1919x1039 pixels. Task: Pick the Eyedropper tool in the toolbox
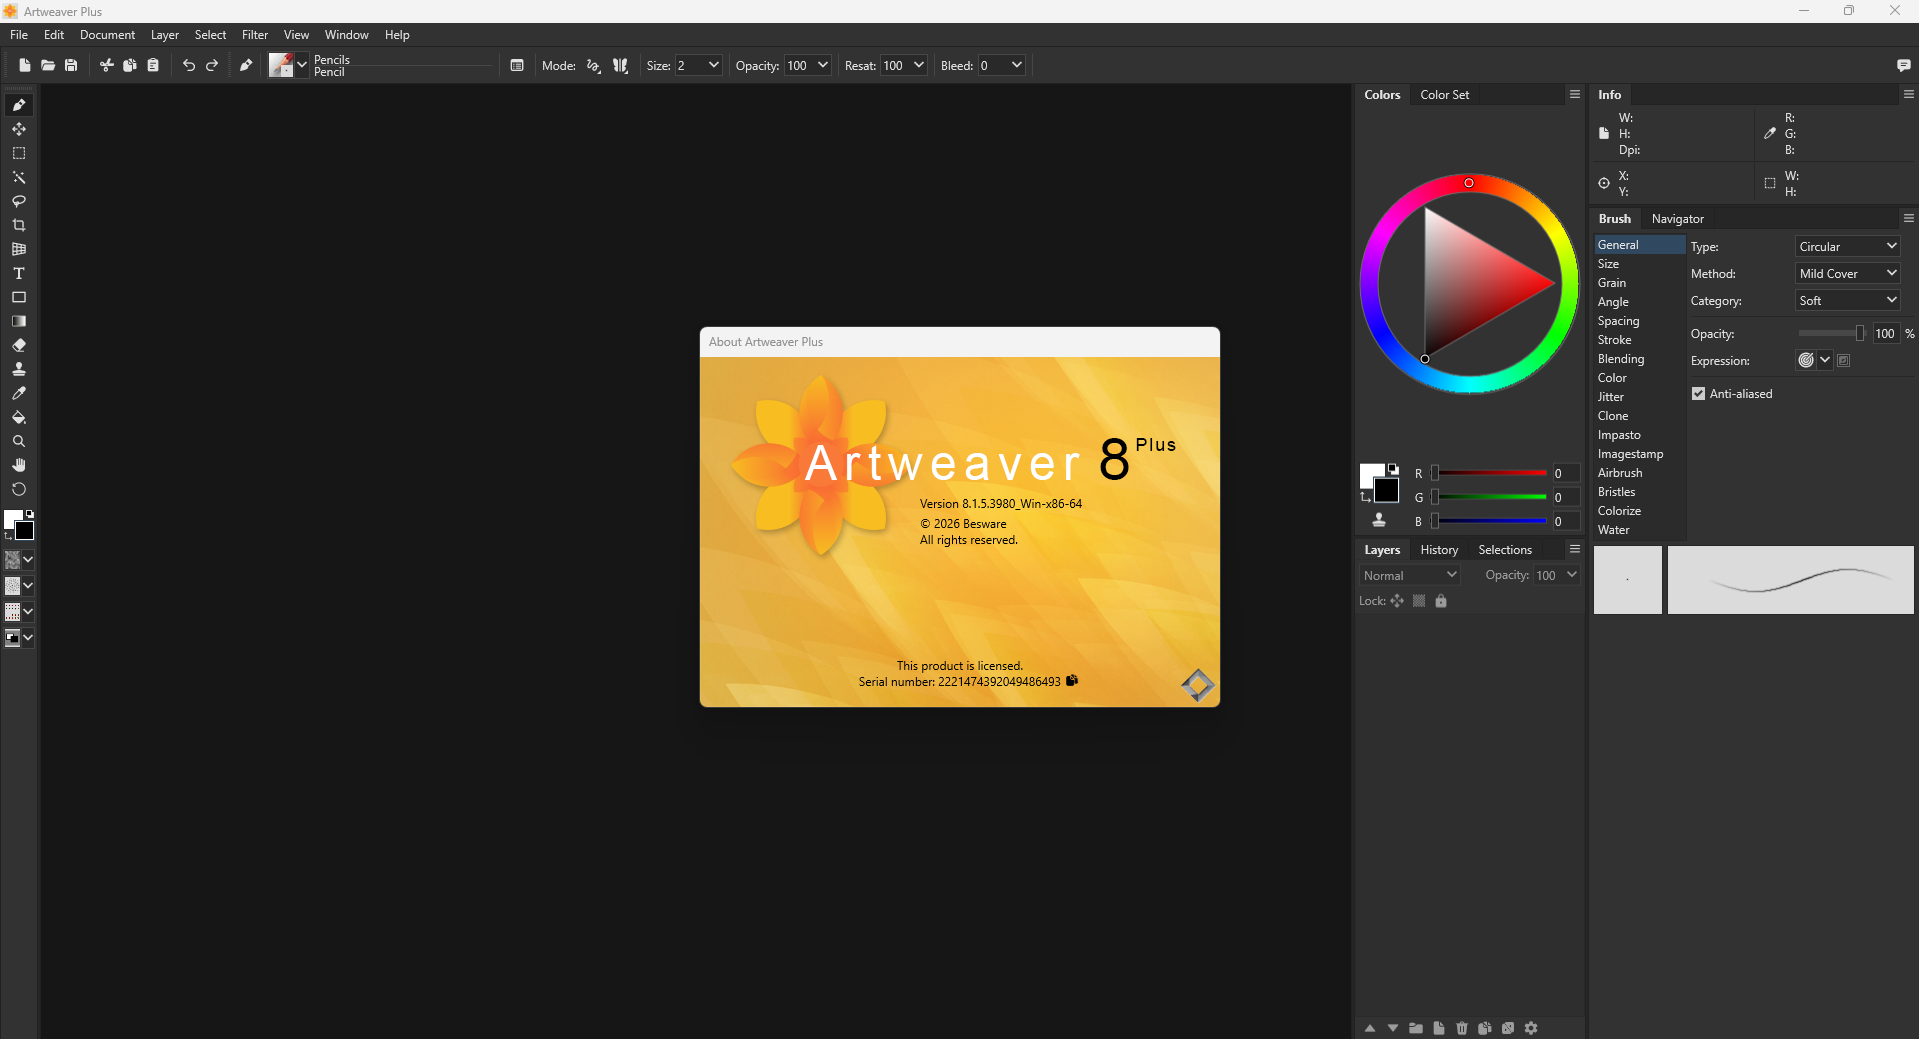point(19,393)
